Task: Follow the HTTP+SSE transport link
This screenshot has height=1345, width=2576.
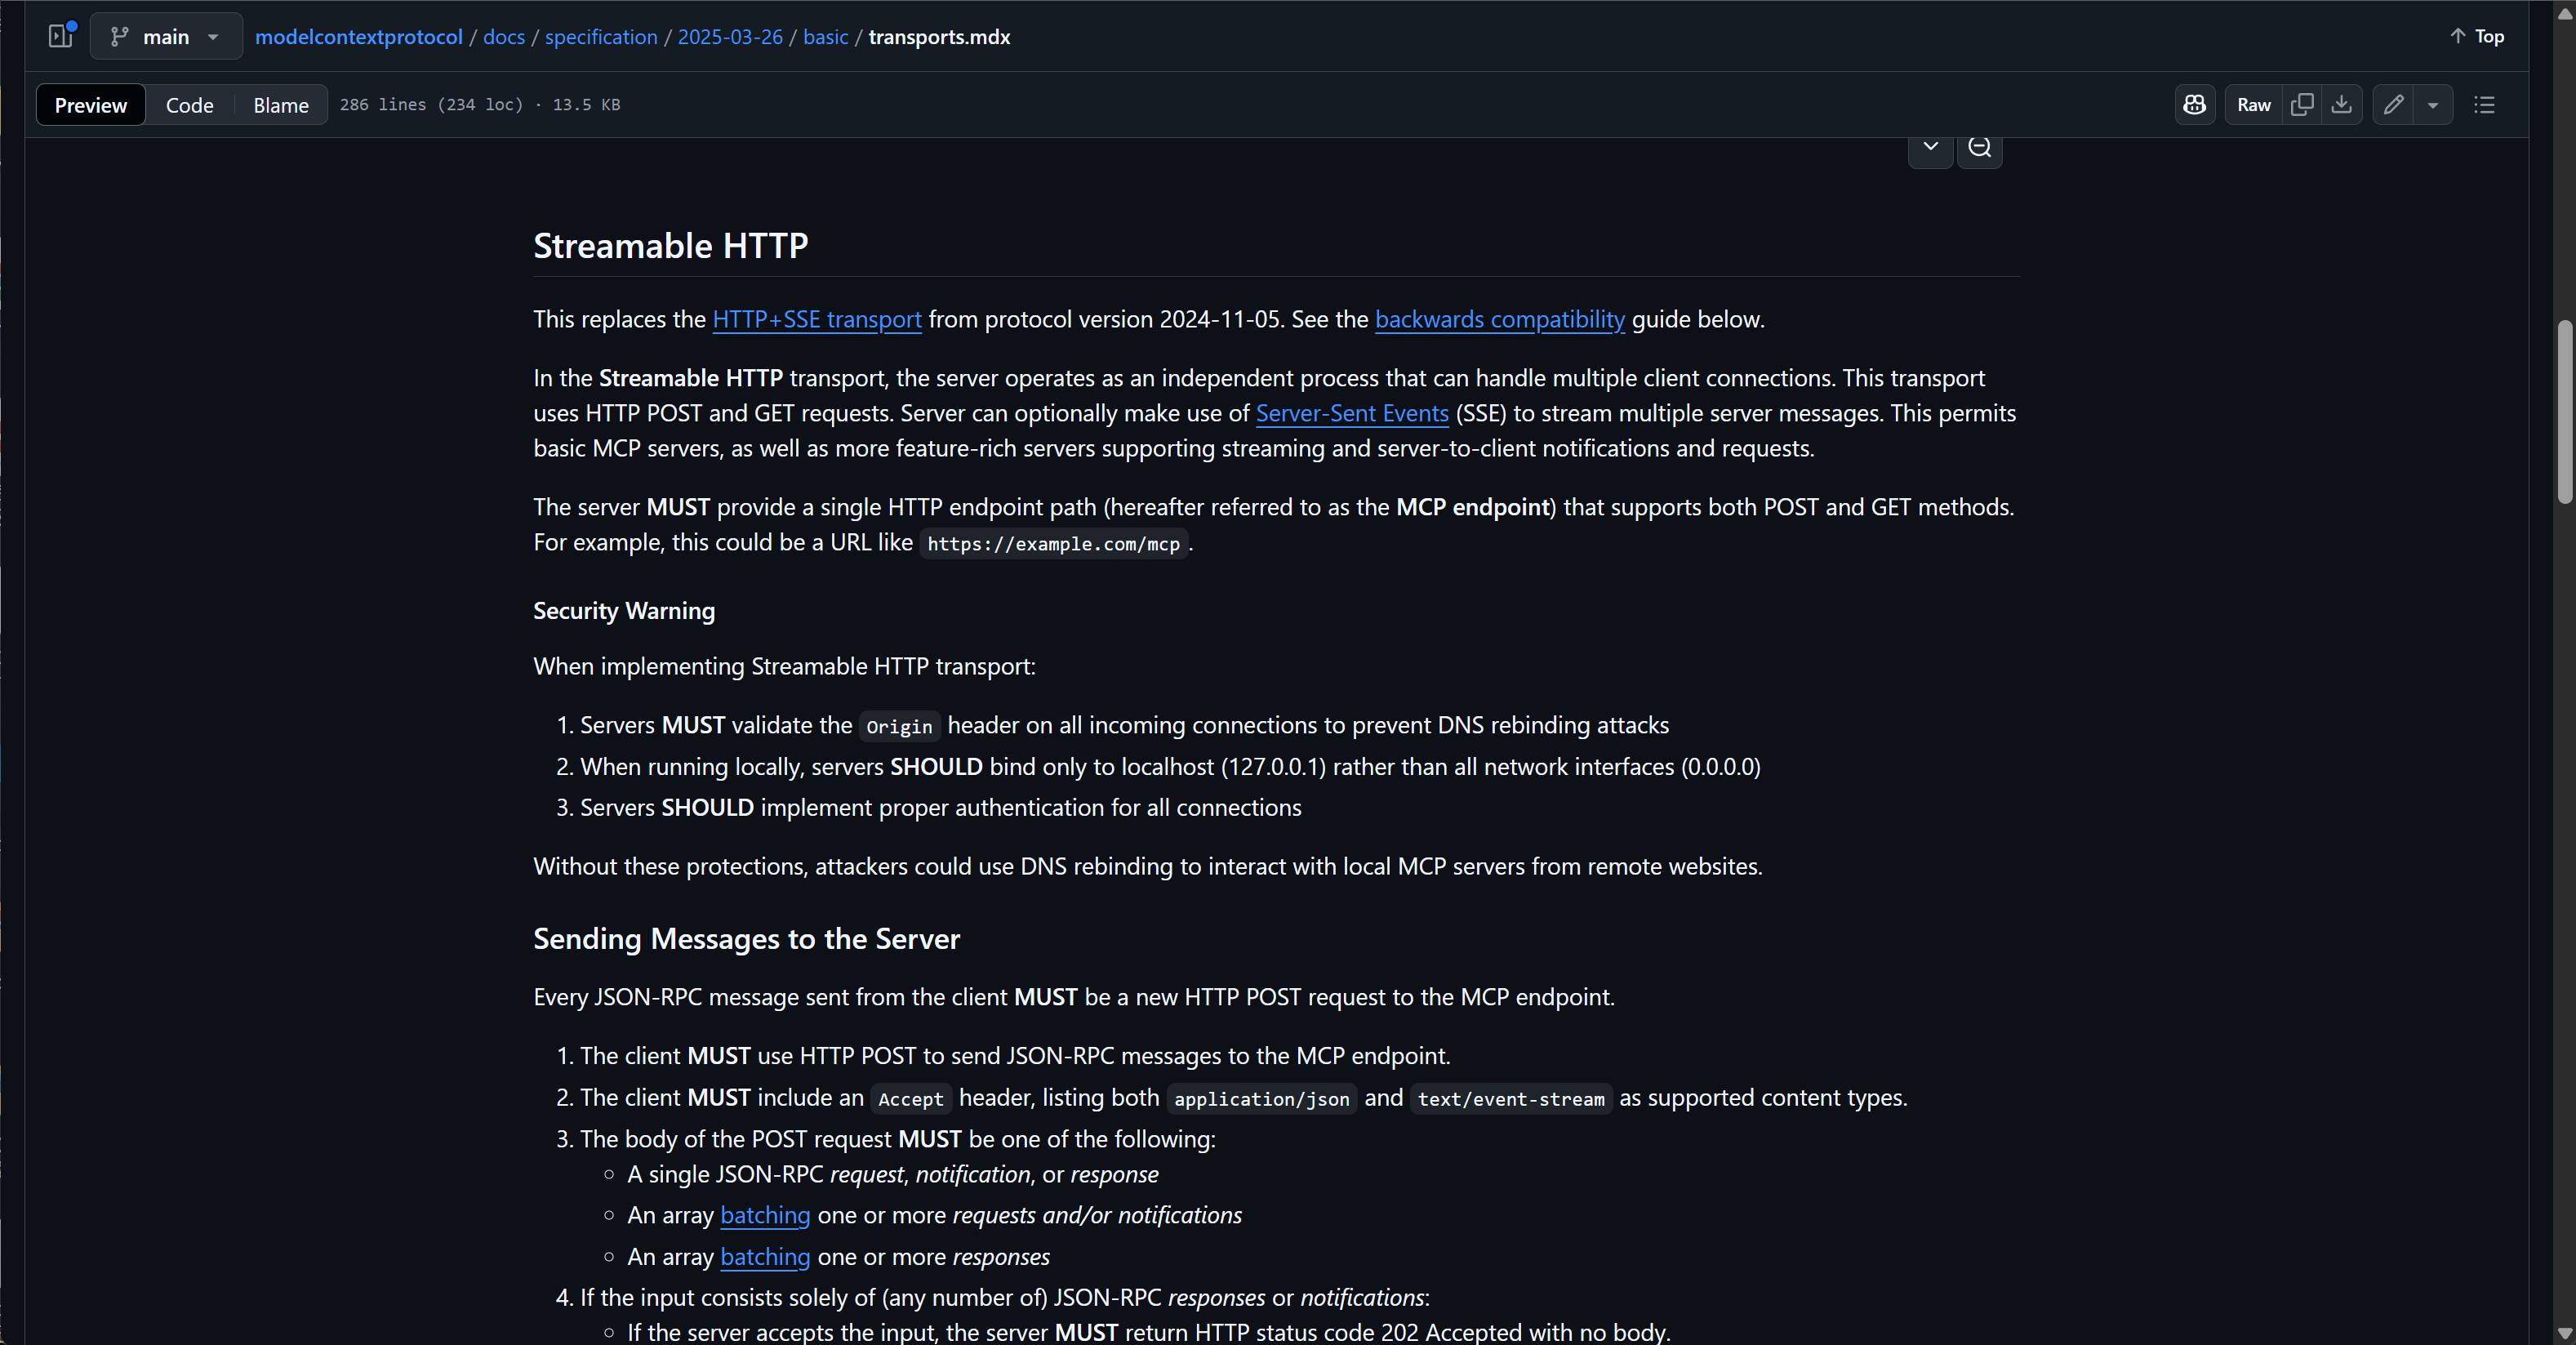Action: [x=817, y=319]
